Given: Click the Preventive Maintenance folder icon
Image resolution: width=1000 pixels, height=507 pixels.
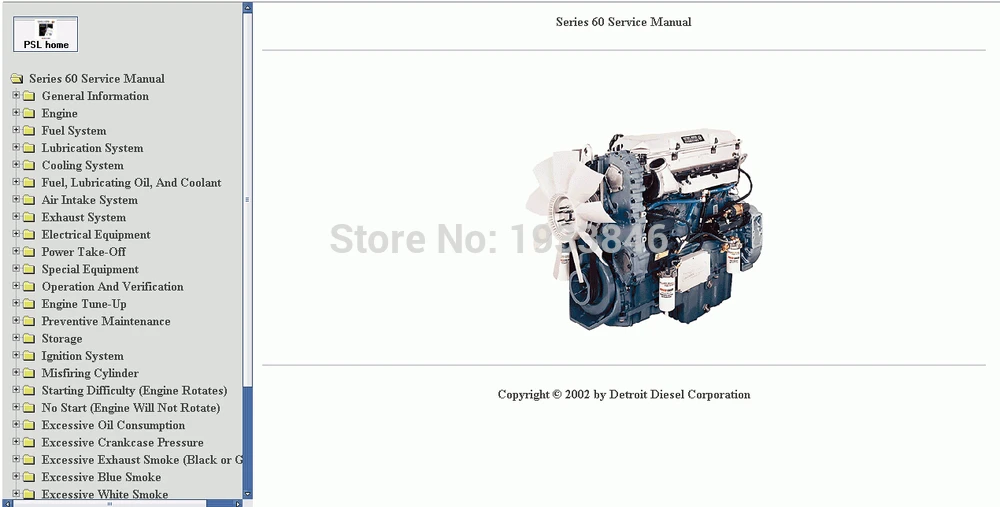Looking at the screenshot, I should [29, 321].
